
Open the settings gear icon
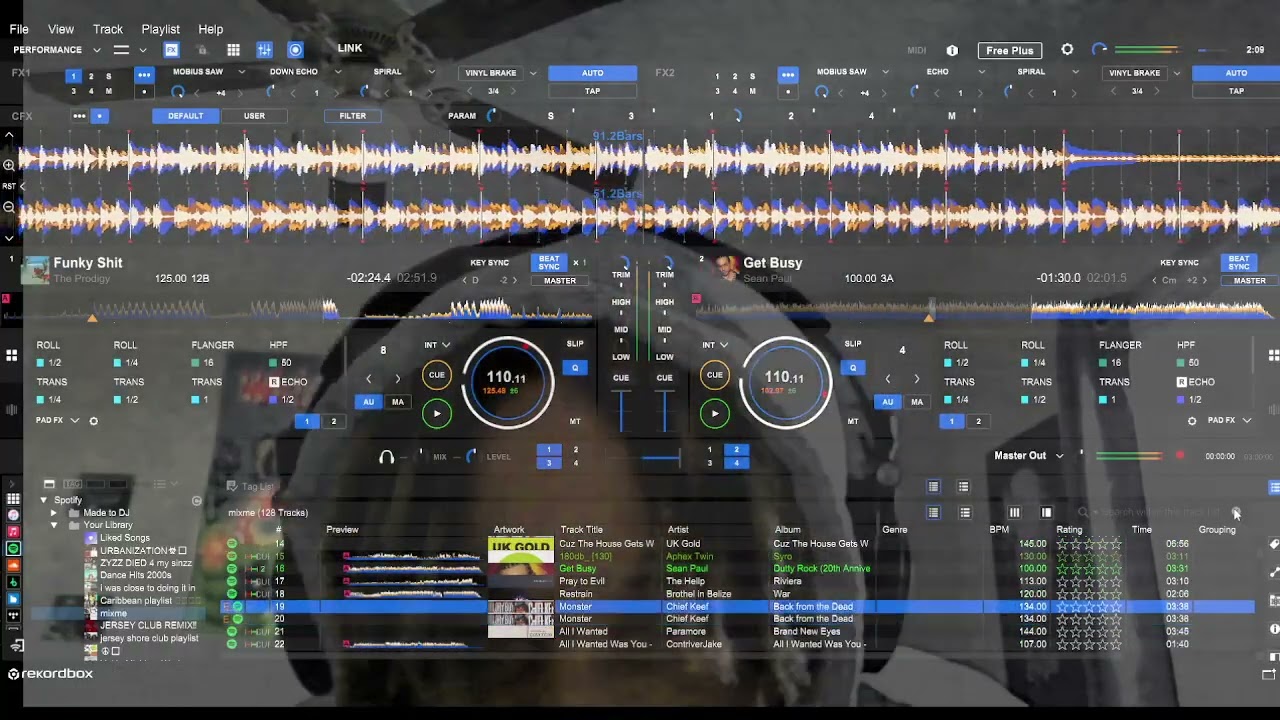pos(1067,50)
